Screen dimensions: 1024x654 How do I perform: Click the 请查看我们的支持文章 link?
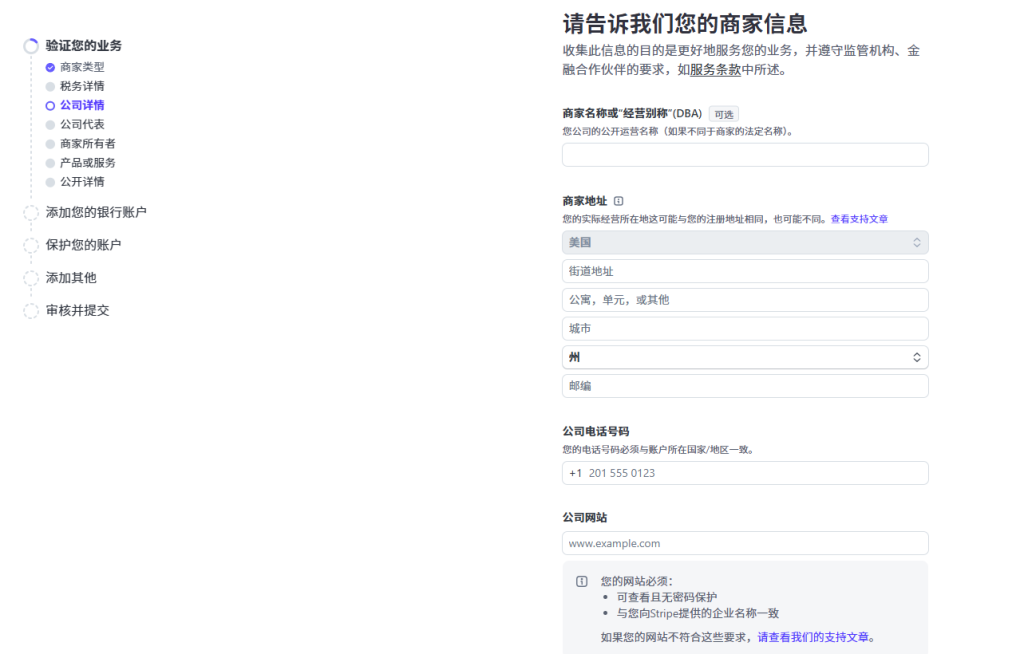[x=816, y=637]
